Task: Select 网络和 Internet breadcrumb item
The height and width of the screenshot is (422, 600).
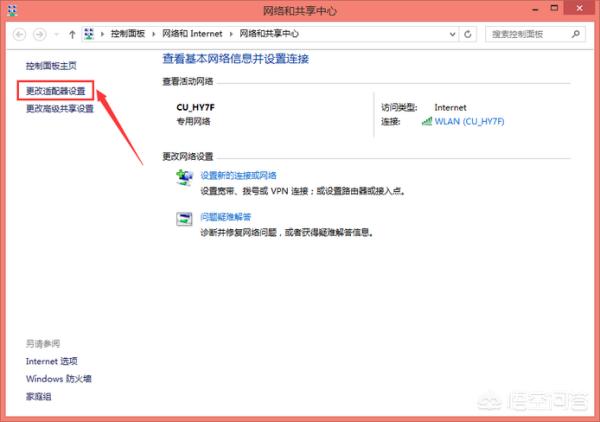Action: point(192,34)
